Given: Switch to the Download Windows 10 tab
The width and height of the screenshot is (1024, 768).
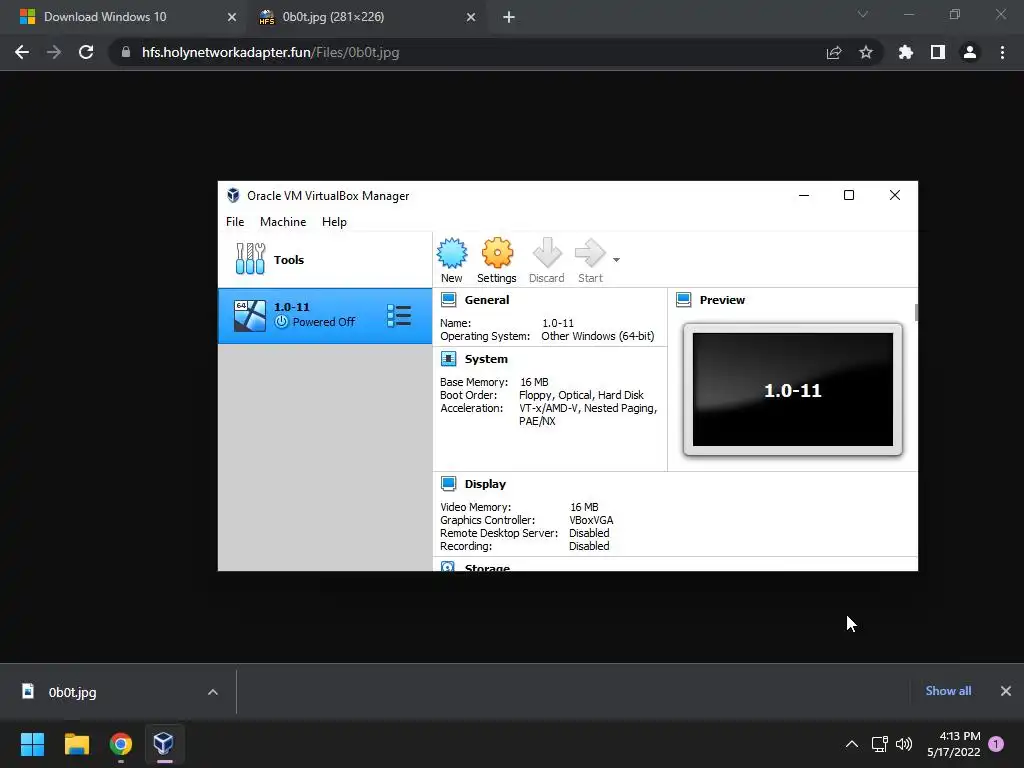Looking at the screenshot, I should 124,17.
